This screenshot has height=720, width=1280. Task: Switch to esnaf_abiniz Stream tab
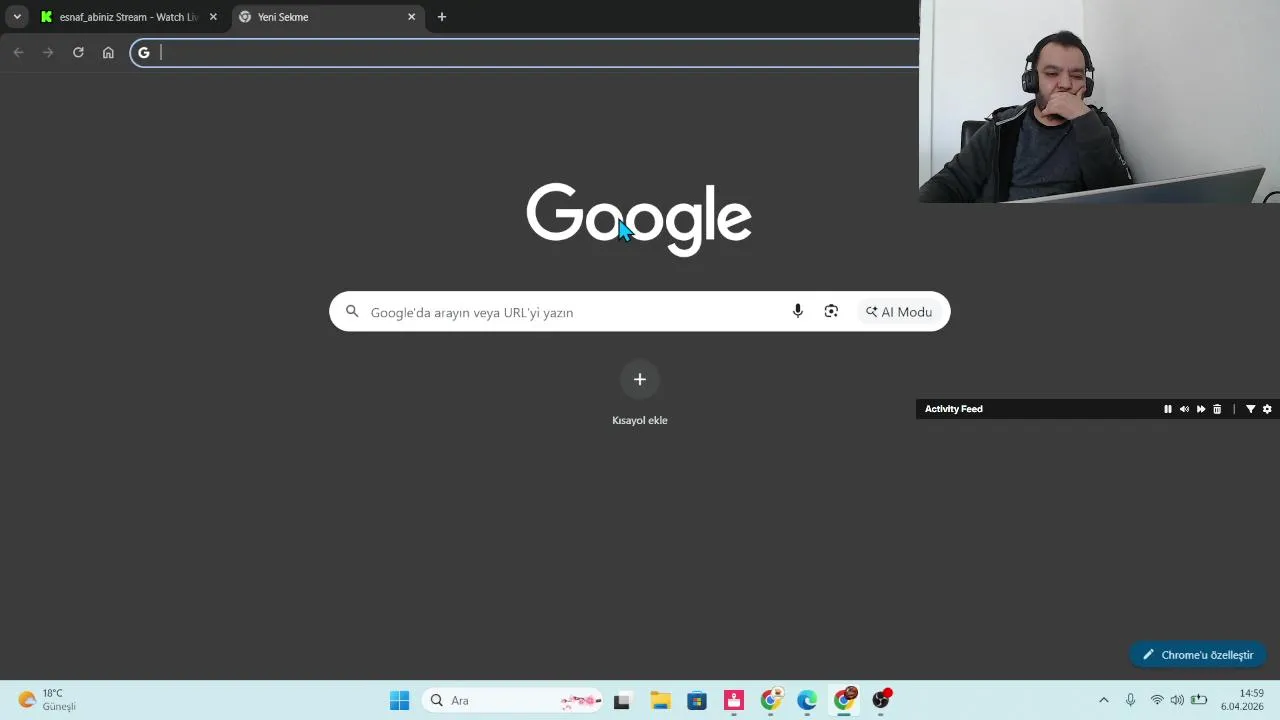coord(128,17)
